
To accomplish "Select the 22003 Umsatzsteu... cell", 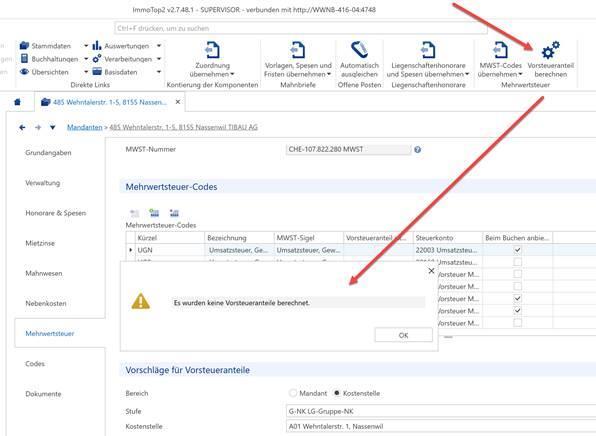I will click(447, 250).
